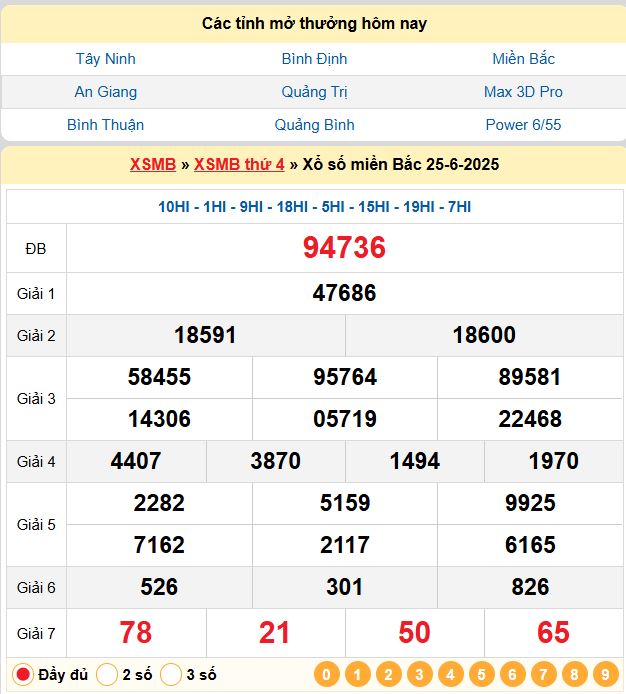Click the ĐB prize label
This screenshot has height=694, width=626.
(x=36, y=249)
